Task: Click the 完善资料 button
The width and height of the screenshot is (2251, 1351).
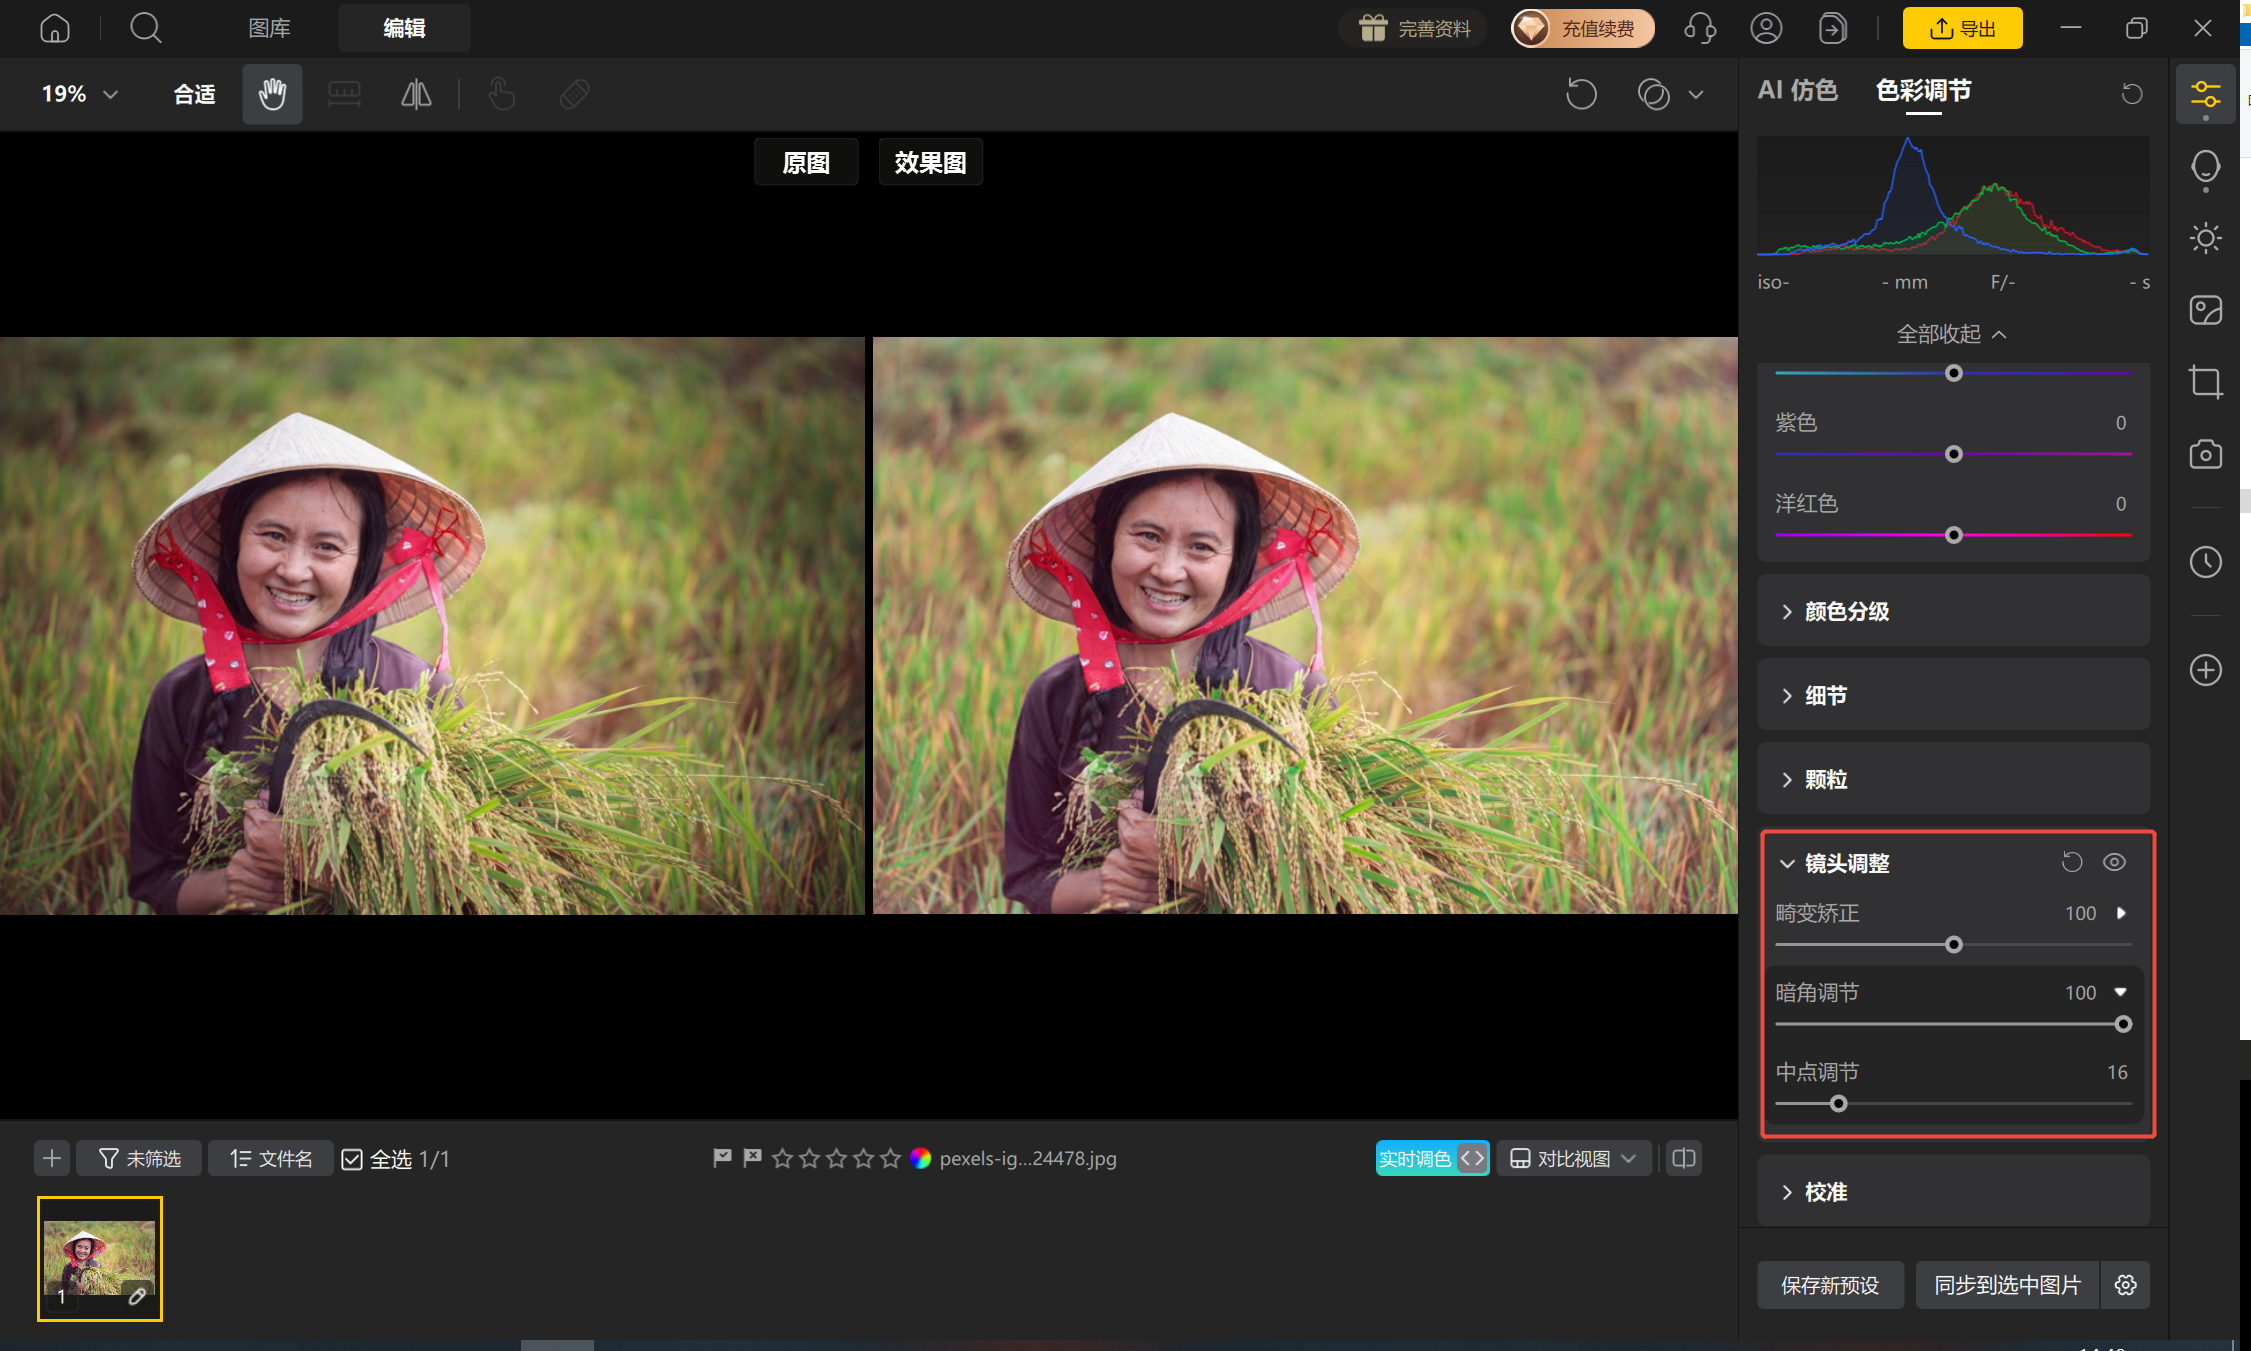Action: click(1413, 28)
